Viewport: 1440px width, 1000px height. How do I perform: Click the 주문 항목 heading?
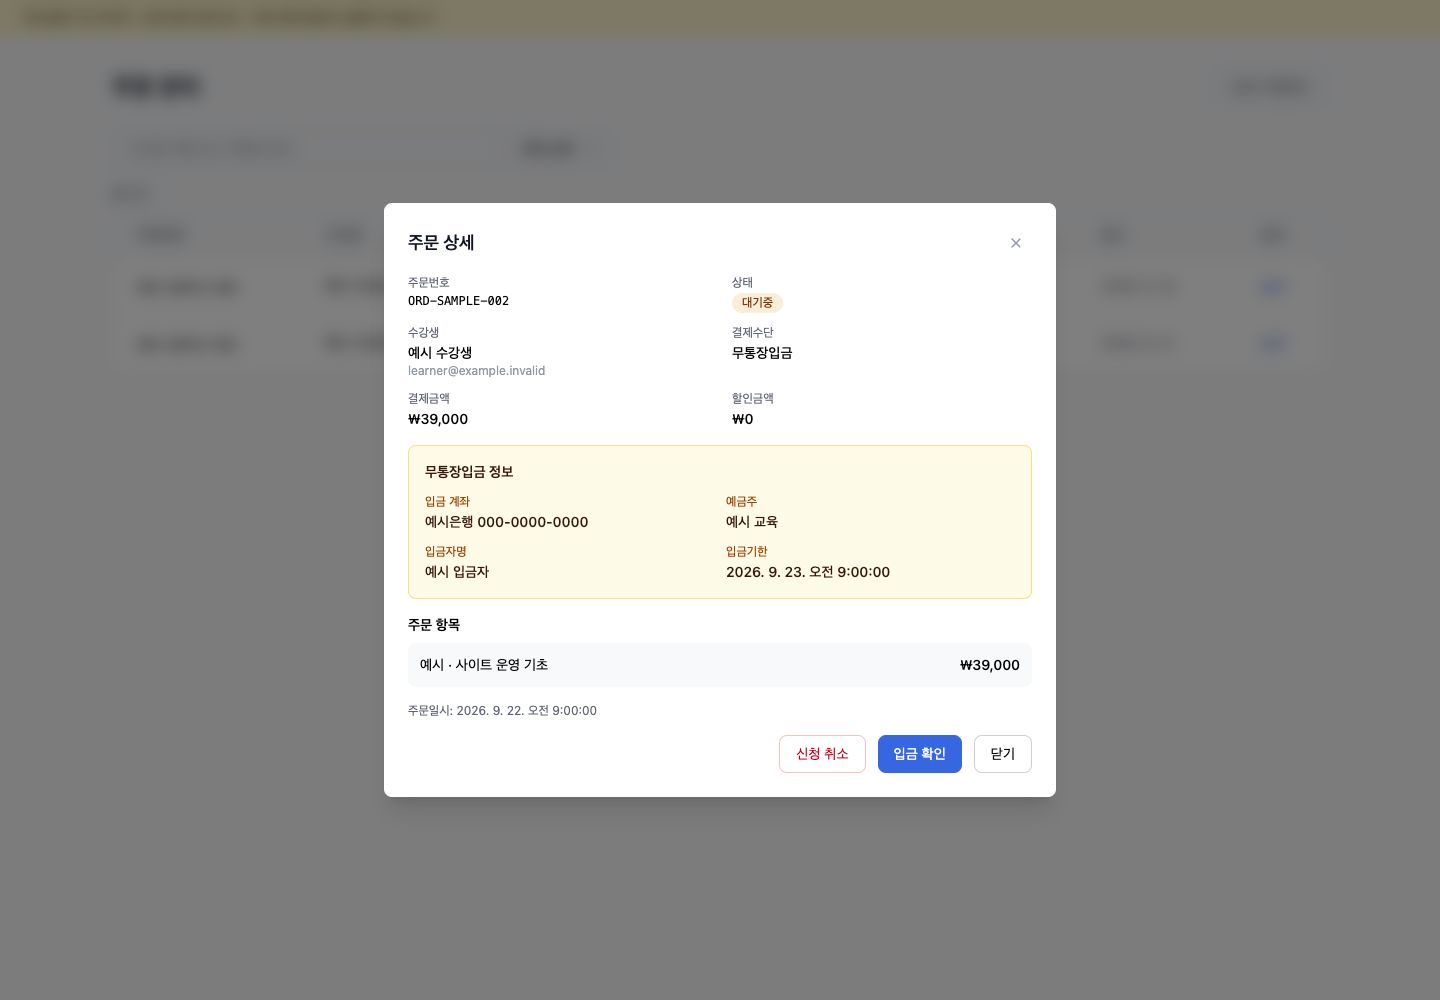click(x=434, y=625)
